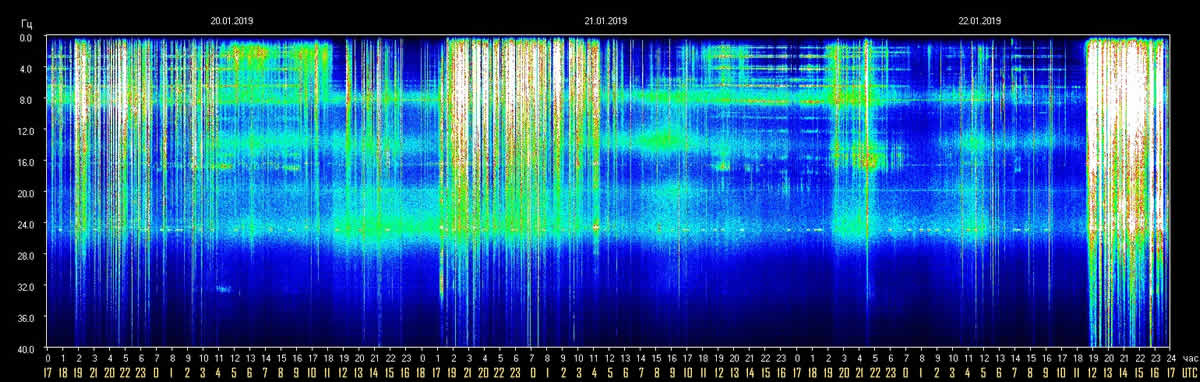The width and height of the screenshot is (1200, 382).
Task: Click the small green spot near 32 Hz
Action: [222, 289]
